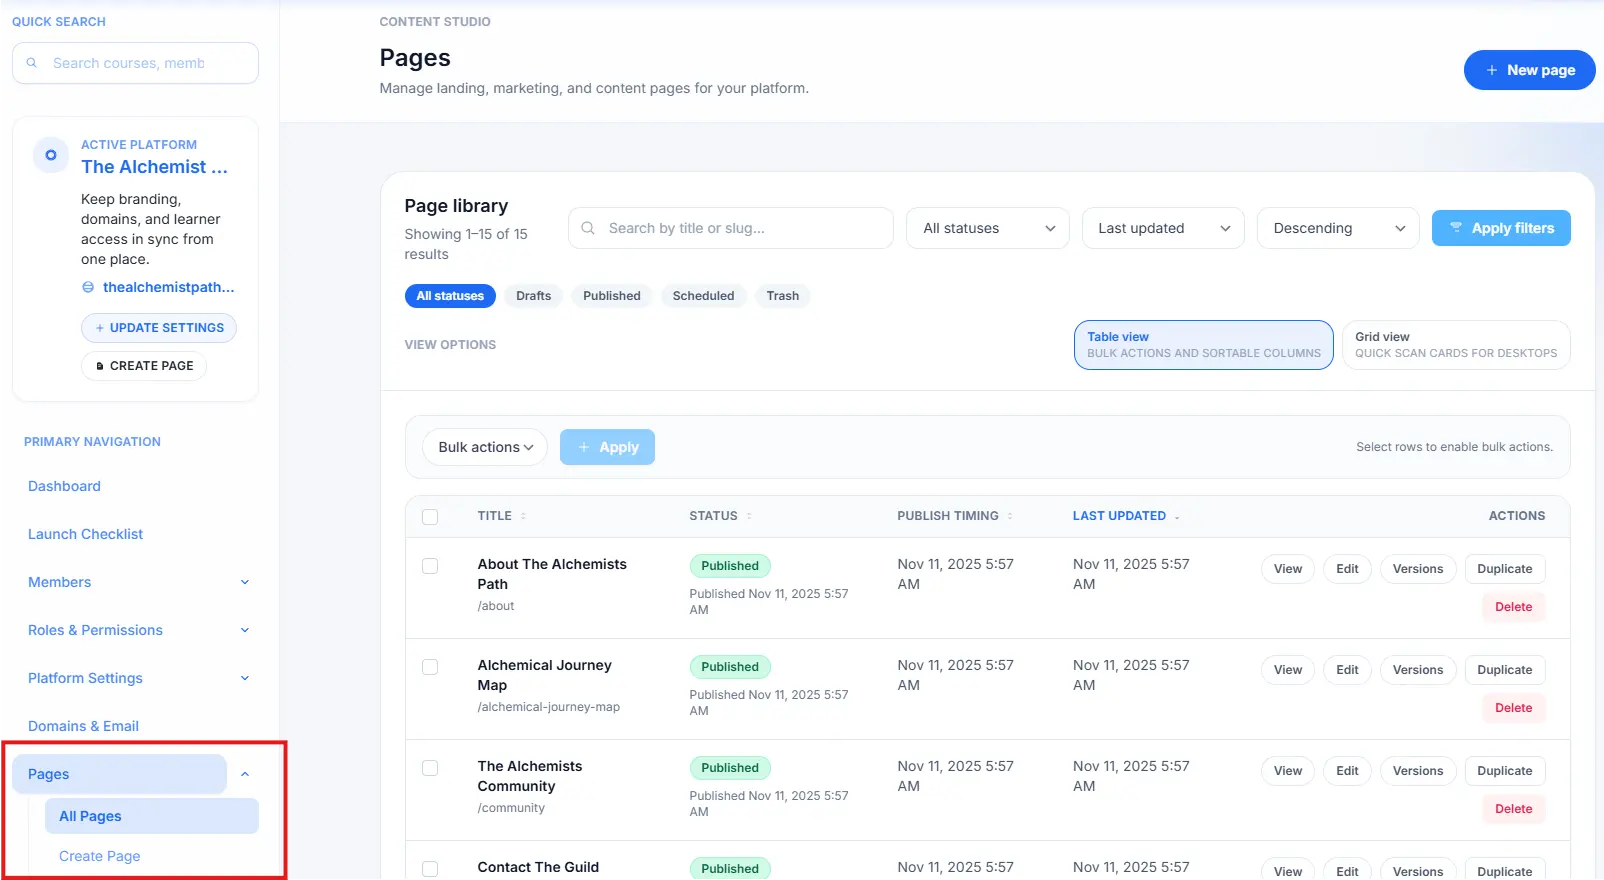Screen dimensions: 1604x880
Task: Click the Contact The Guild title
Action: tap(538, 867)
